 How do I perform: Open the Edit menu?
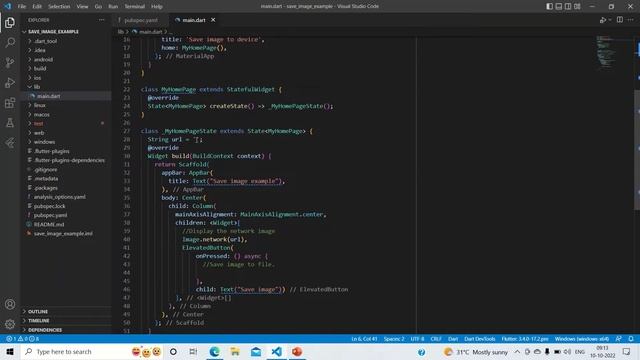(37, 7)
